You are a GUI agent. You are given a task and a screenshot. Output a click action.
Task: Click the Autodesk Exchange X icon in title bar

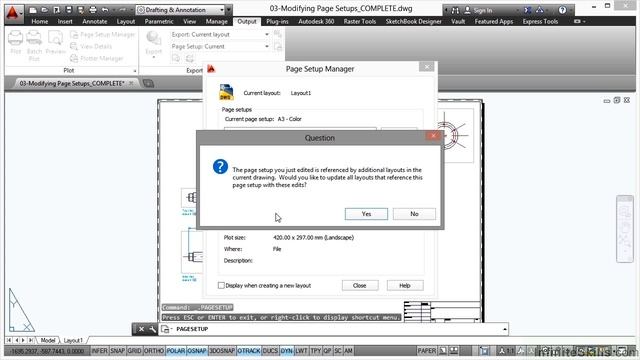(x=527, y=10)
